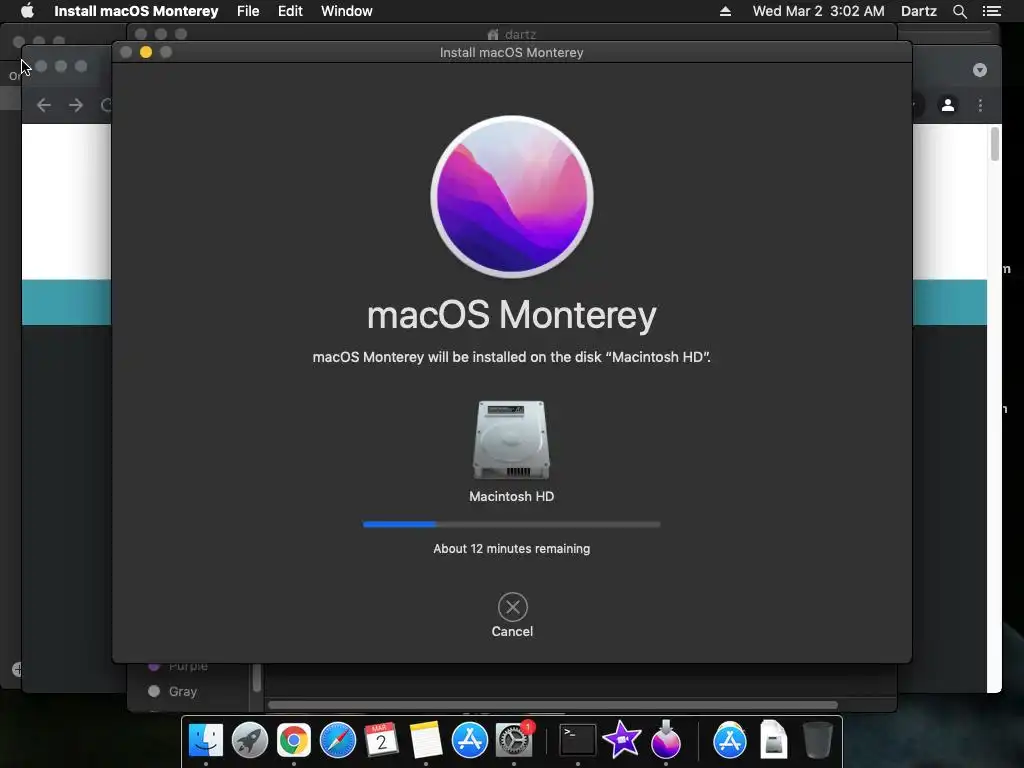
Task: Select the Purple tag in Finder sidebar
Action: (x=178, y=666)
